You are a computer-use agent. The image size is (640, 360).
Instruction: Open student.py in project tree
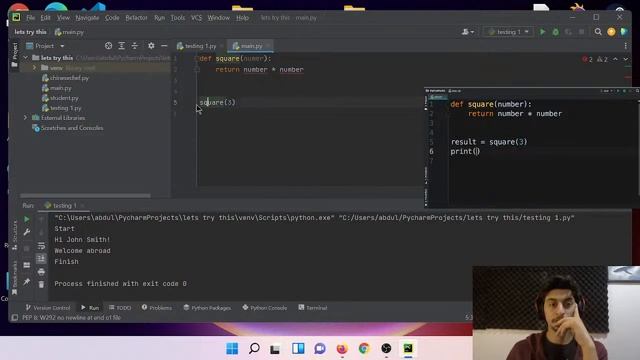[x=60, y=98]
